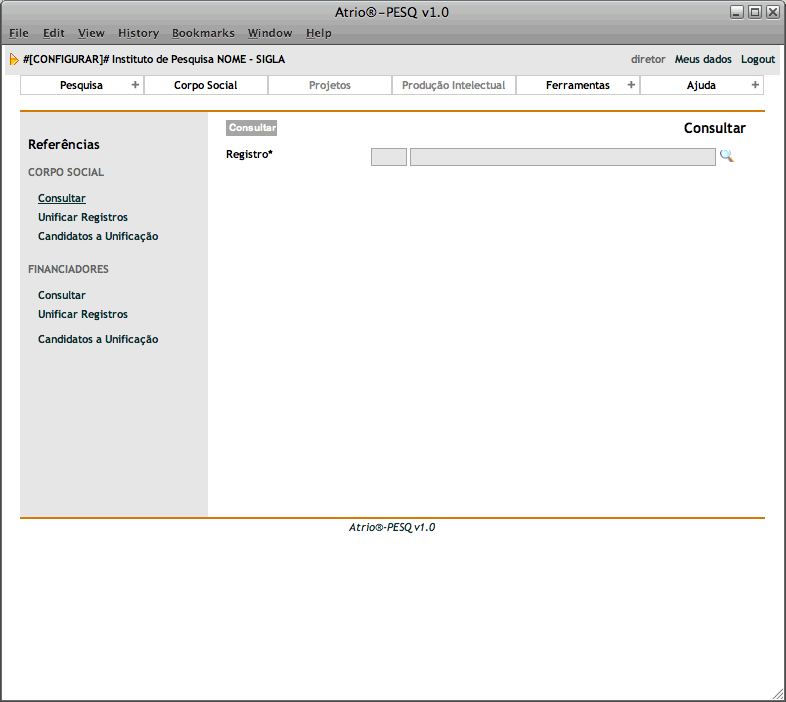This screenshot has height=702, width=786.
Task: Open Unificar Registros under Corpo Social
Action: pos(83,217)
